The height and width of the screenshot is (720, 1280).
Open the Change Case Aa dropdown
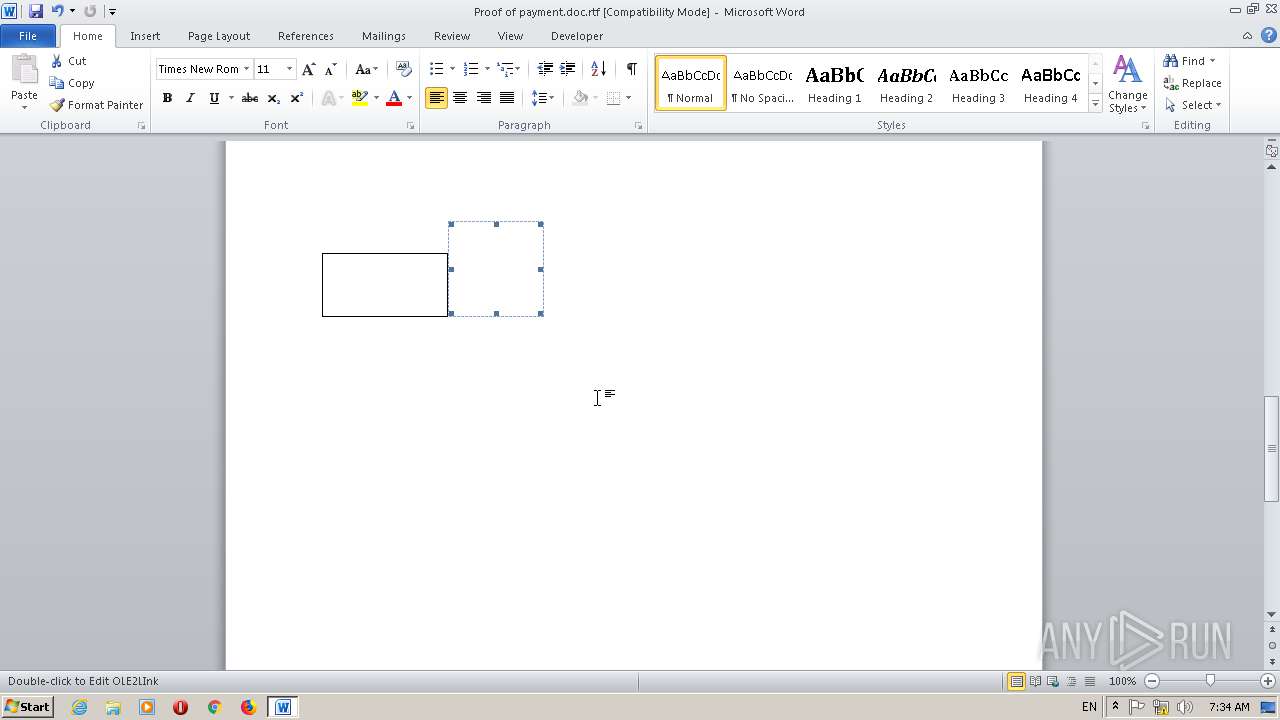(x=366, y=69)
